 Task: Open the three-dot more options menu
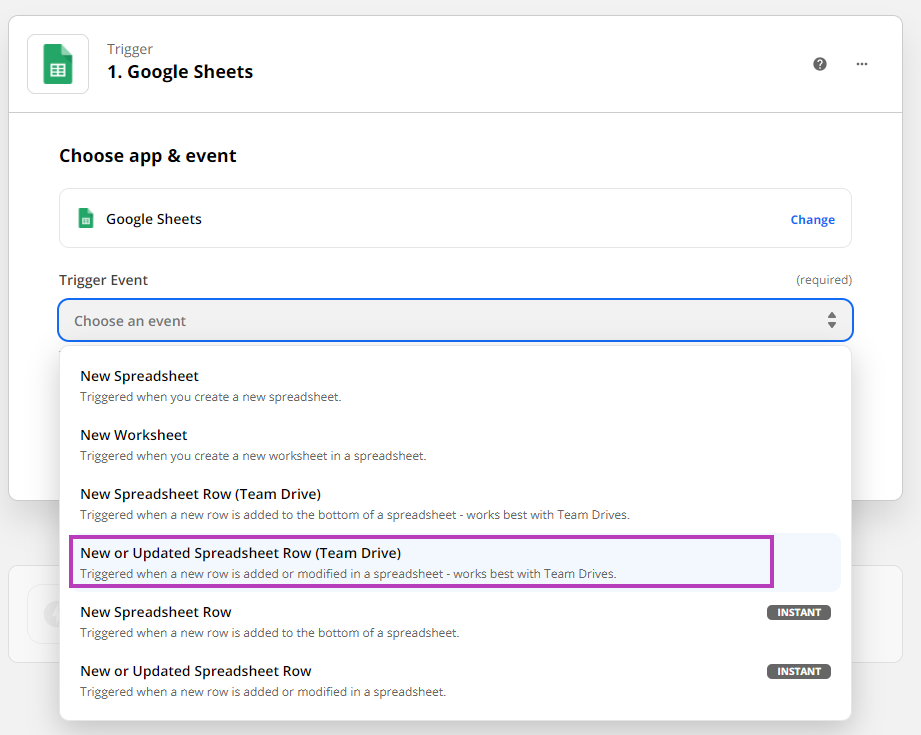(862, 64)
